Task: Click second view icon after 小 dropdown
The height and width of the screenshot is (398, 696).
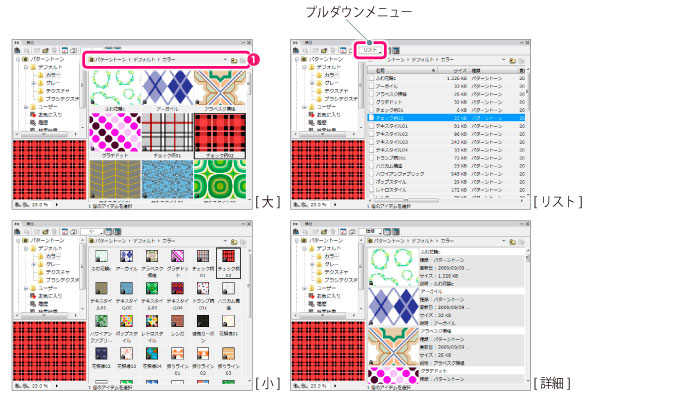Action: [117, 232]
